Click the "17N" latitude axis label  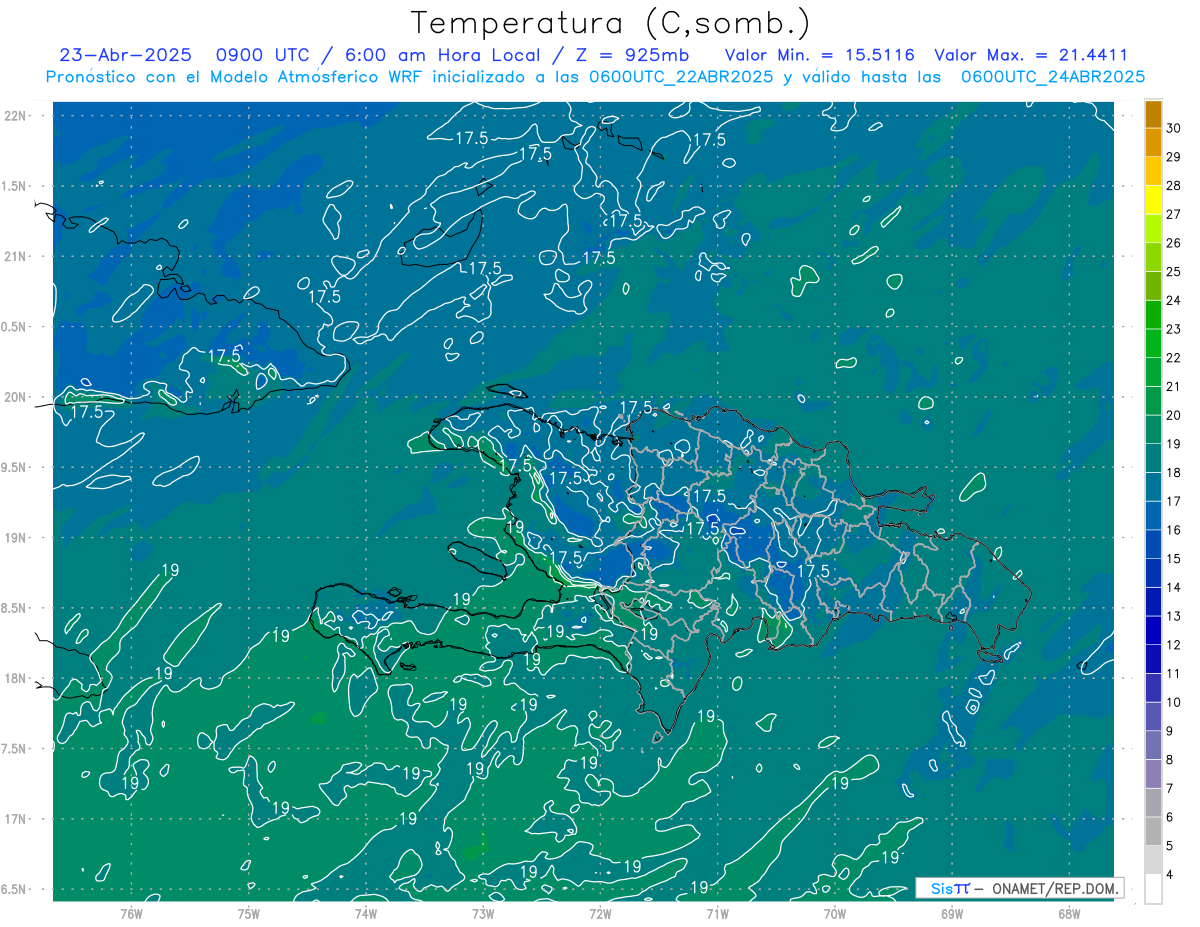pos(15,819)
